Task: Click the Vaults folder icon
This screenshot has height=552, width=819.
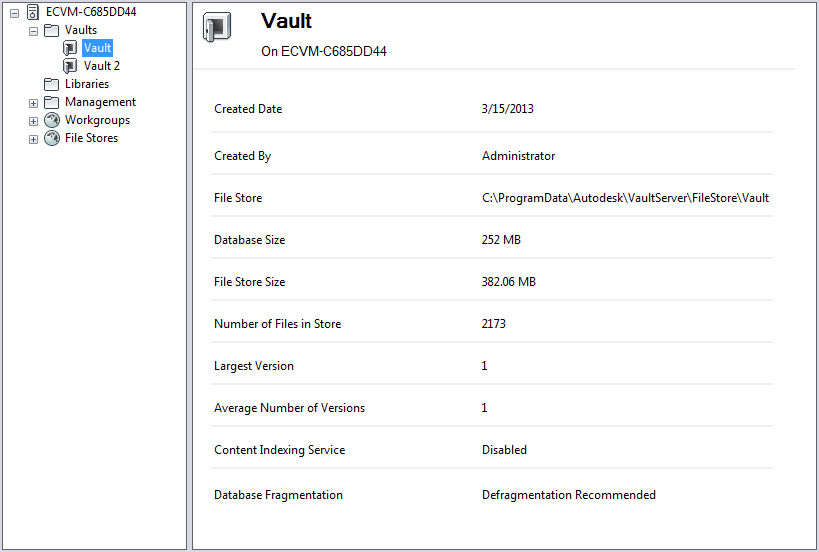Action: (51, 30)
